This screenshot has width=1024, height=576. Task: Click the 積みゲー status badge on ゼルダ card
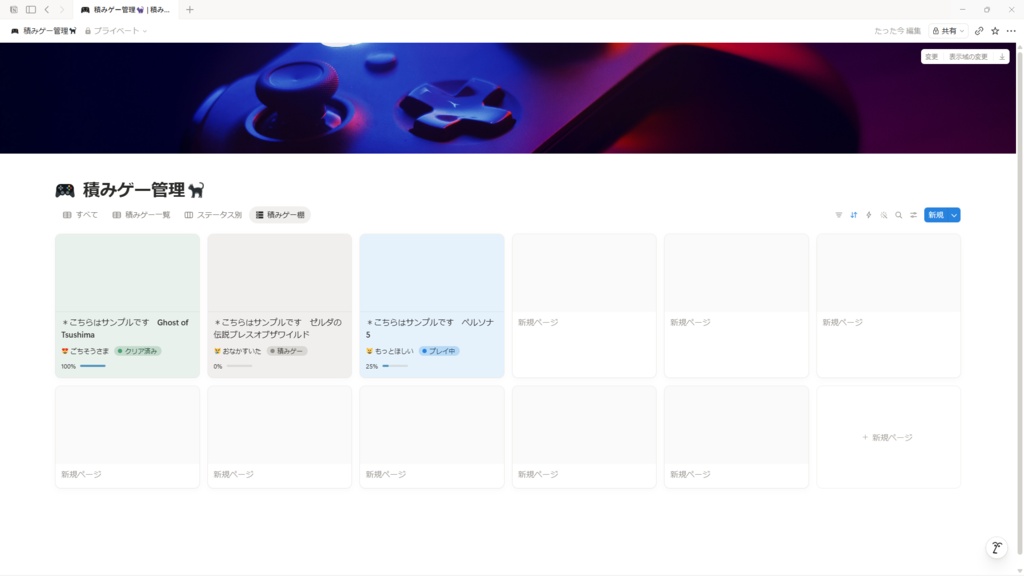[x=287, y=351]
